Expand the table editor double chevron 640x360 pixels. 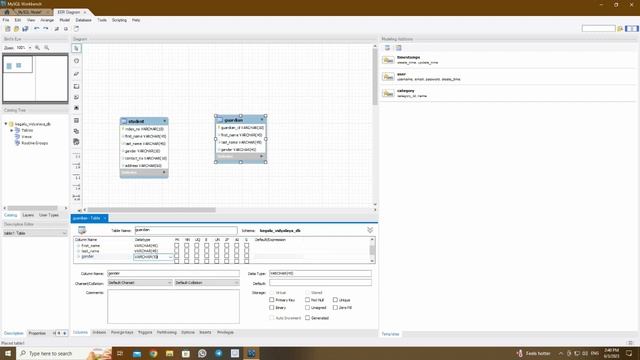click(x=370, y=230)
